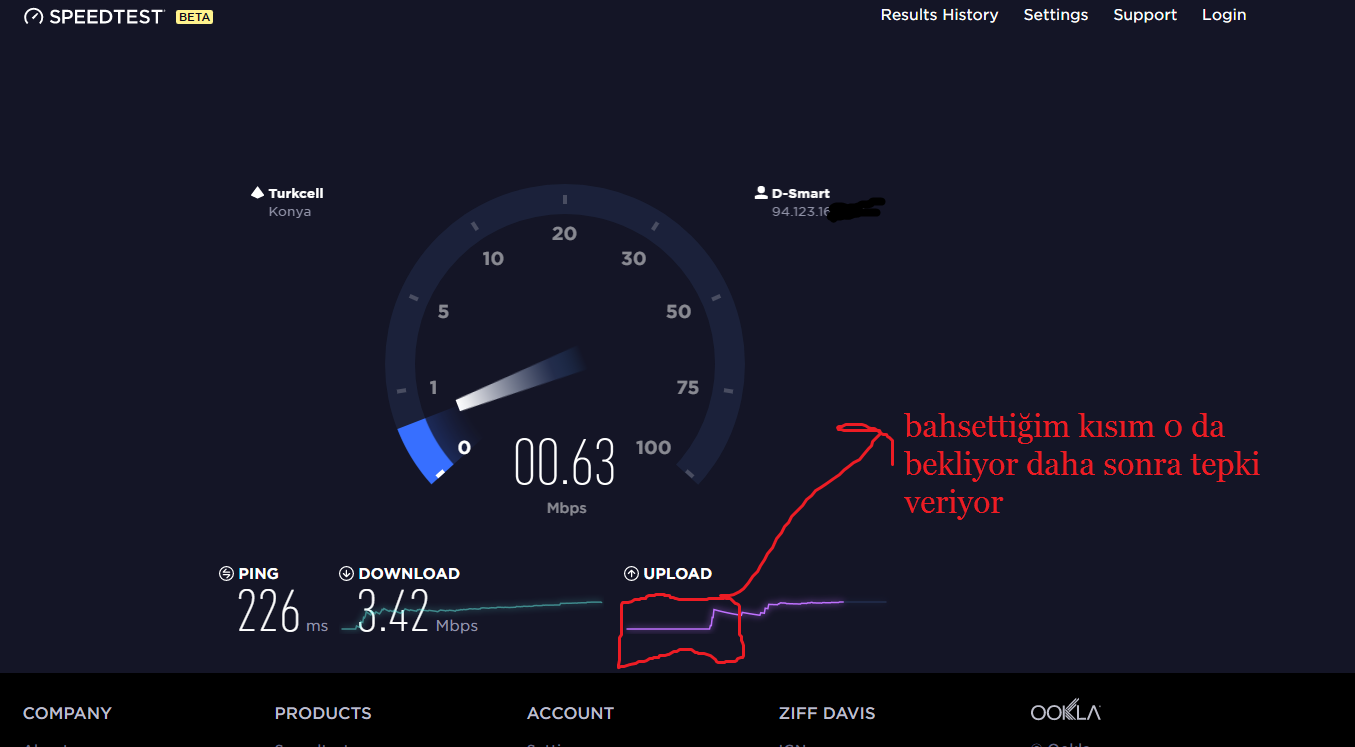Click the Speedtest gauge logo icon
This screenshot has width=1355, height=747.
point(33,16)
